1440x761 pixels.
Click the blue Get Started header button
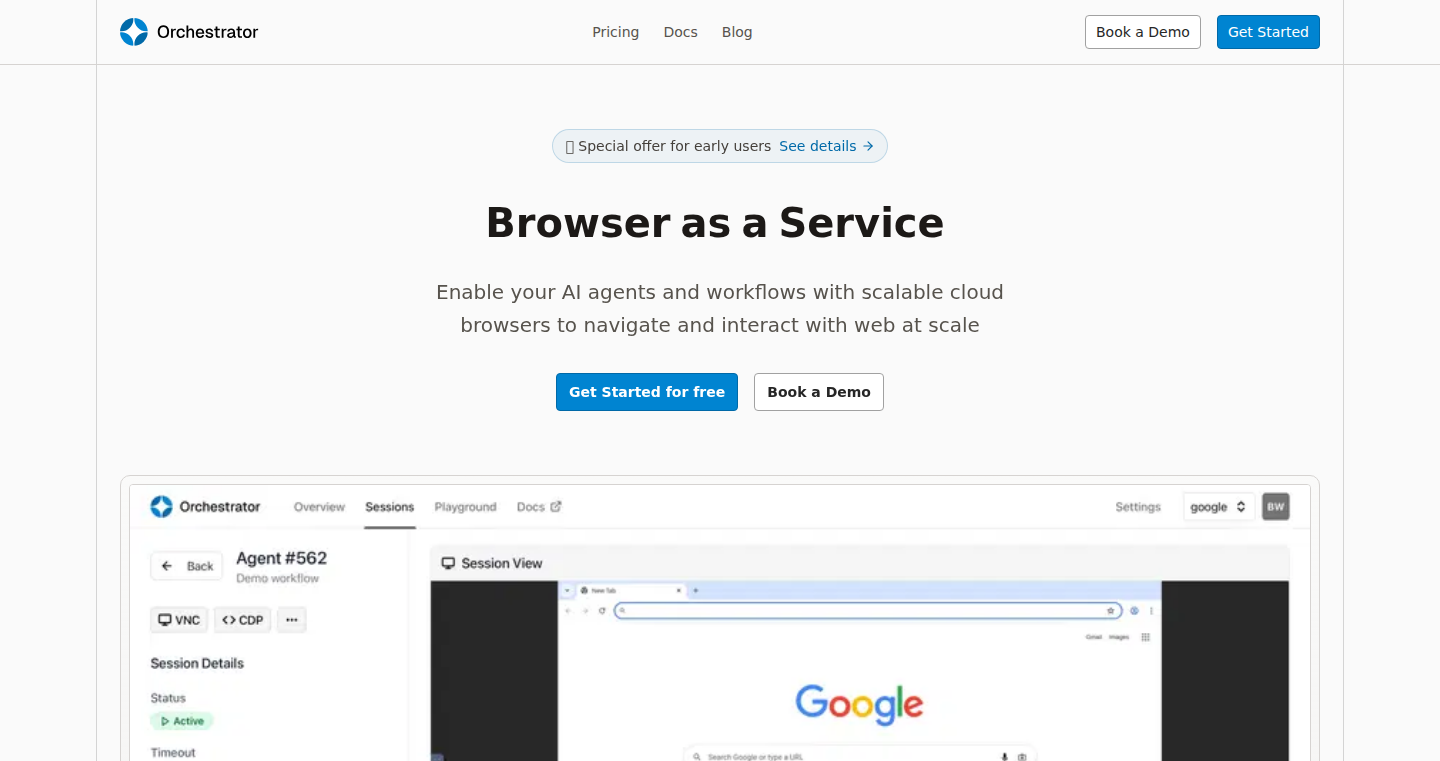pos(1268,32)
